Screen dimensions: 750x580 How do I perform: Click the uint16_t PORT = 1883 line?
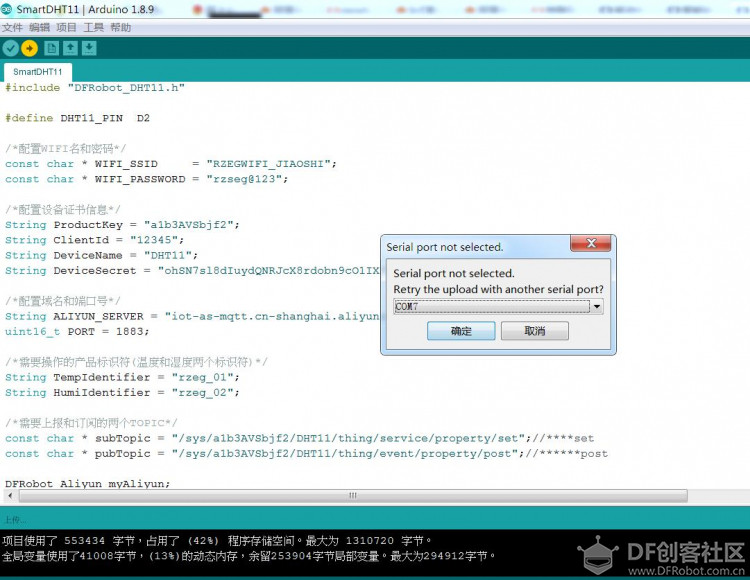[x=77, y=332]
